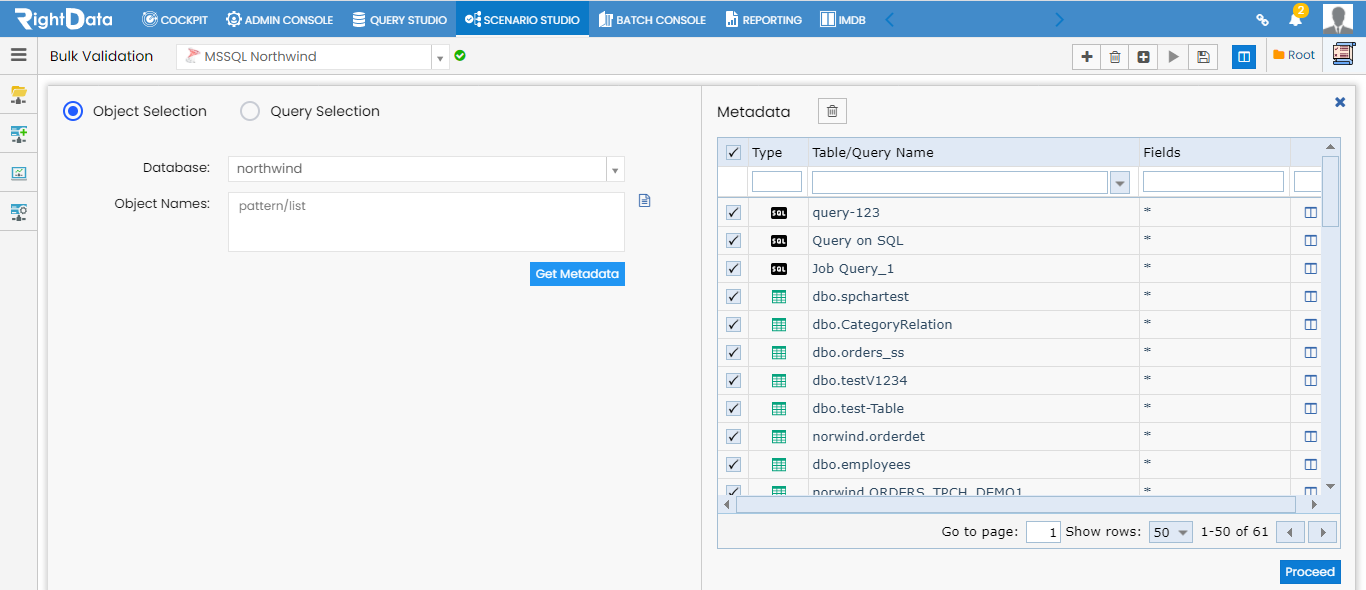
Task: Open the chart monitor icon in left sidebar
Action: (x=19, y=173)
